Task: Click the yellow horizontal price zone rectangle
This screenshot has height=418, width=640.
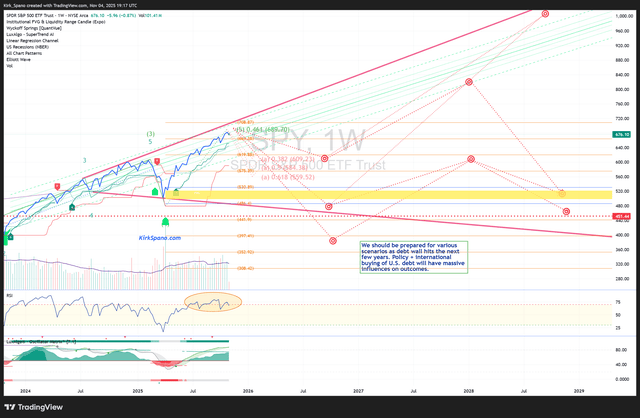Action: 388,195
